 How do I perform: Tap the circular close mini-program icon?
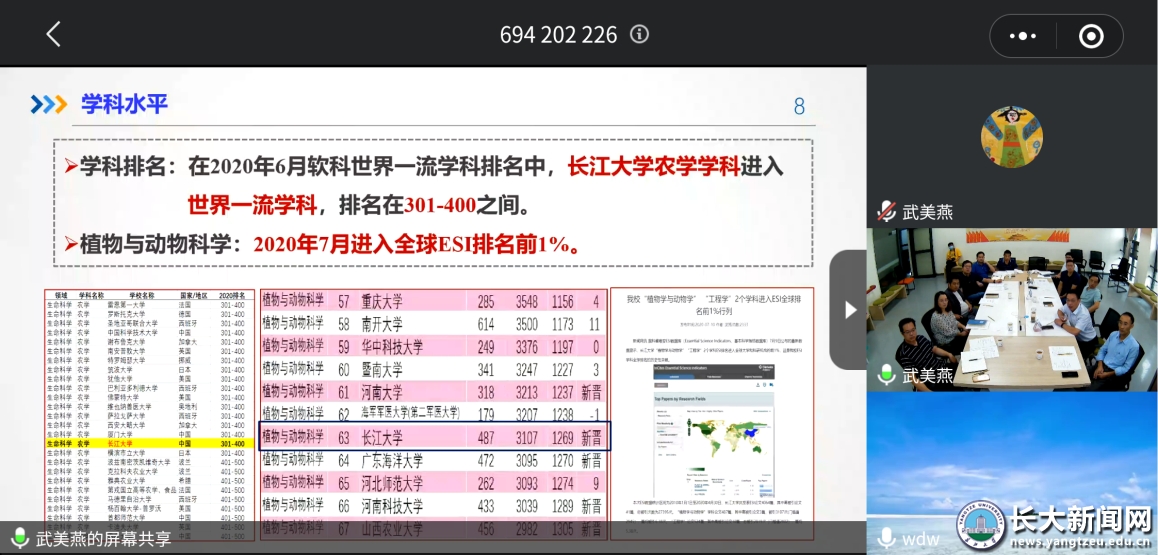point(1091,35)
